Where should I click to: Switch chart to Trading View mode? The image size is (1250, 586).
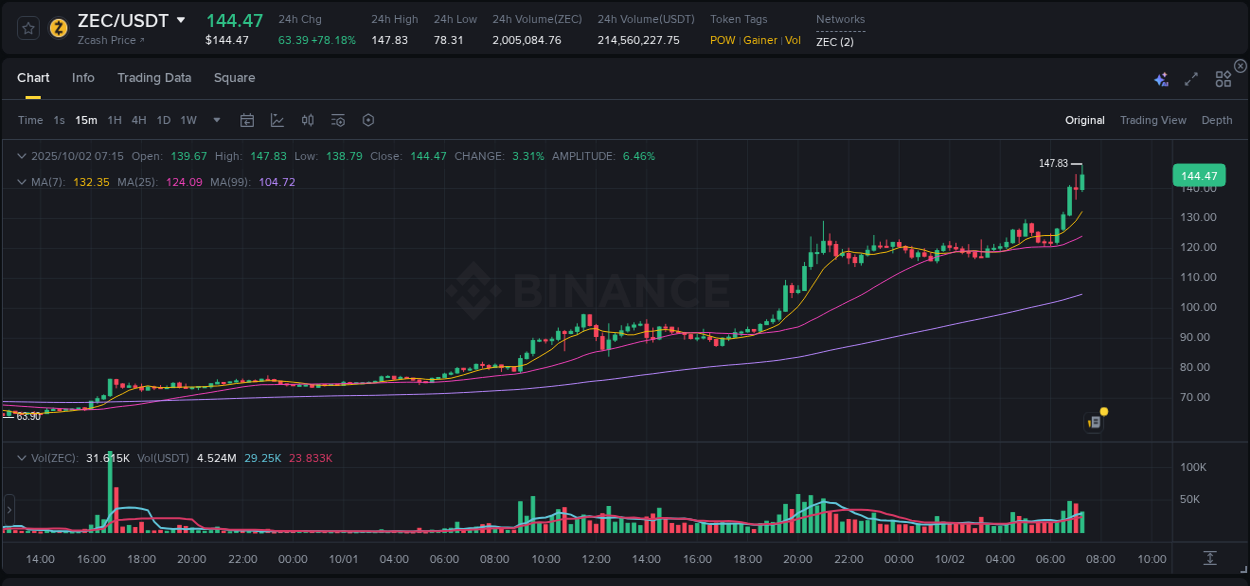(x=1153, y=119)
